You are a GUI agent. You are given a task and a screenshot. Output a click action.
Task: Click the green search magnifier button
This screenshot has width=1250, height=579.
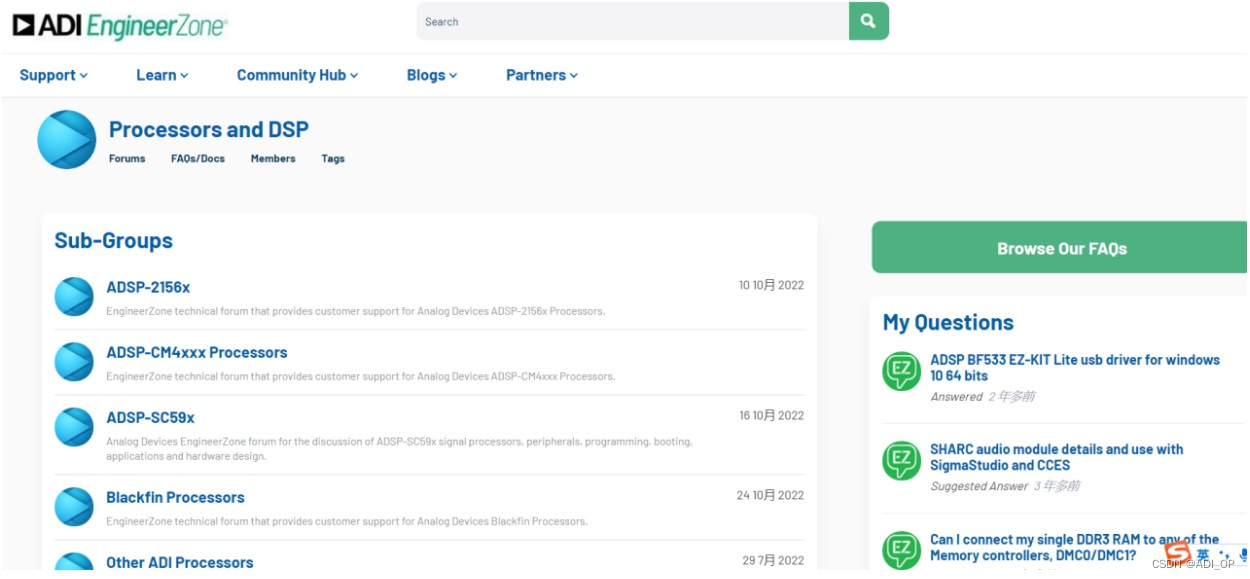(x=868, y=21)
